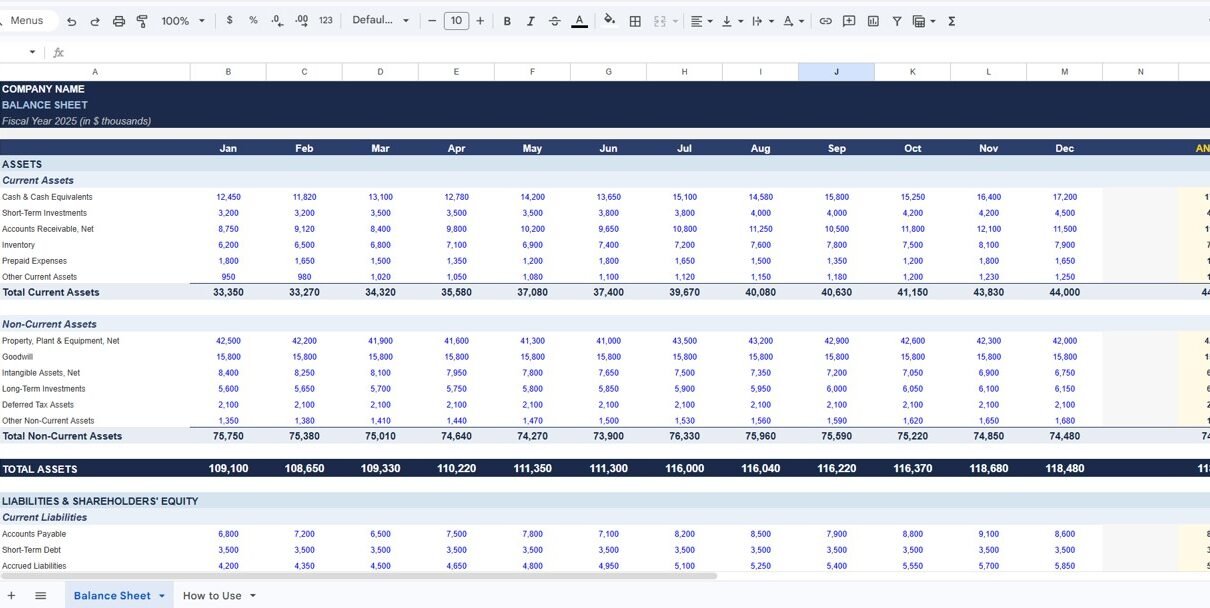Toggle italic formatting
The height and width of the screenshot is (608, 1210).
(x=531, y=21)
